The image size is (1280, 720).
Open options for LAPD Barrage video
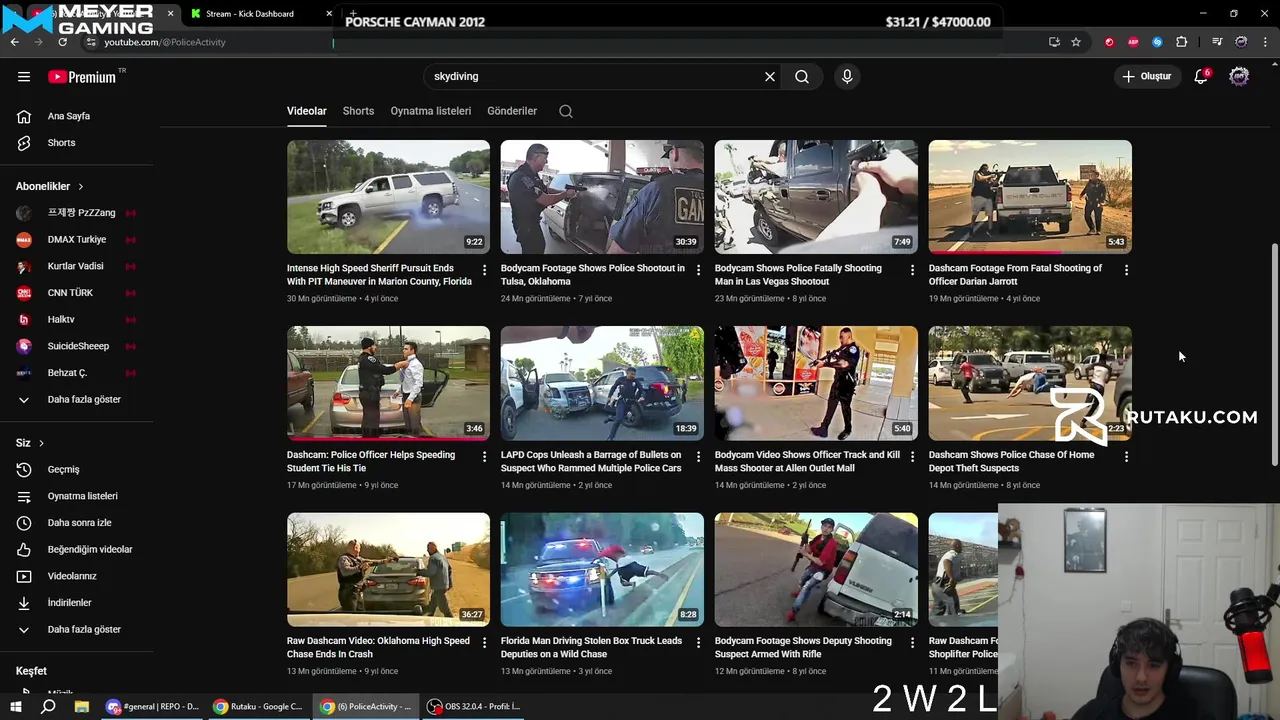click(x=698, y=456)
